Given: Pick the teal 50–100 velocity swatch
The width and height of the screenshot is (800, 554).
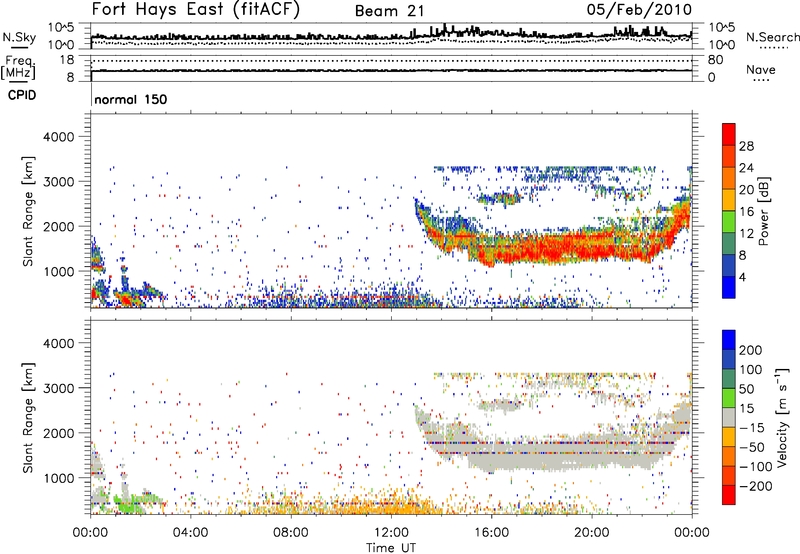Looking at the screenshot, I should 729,379.
